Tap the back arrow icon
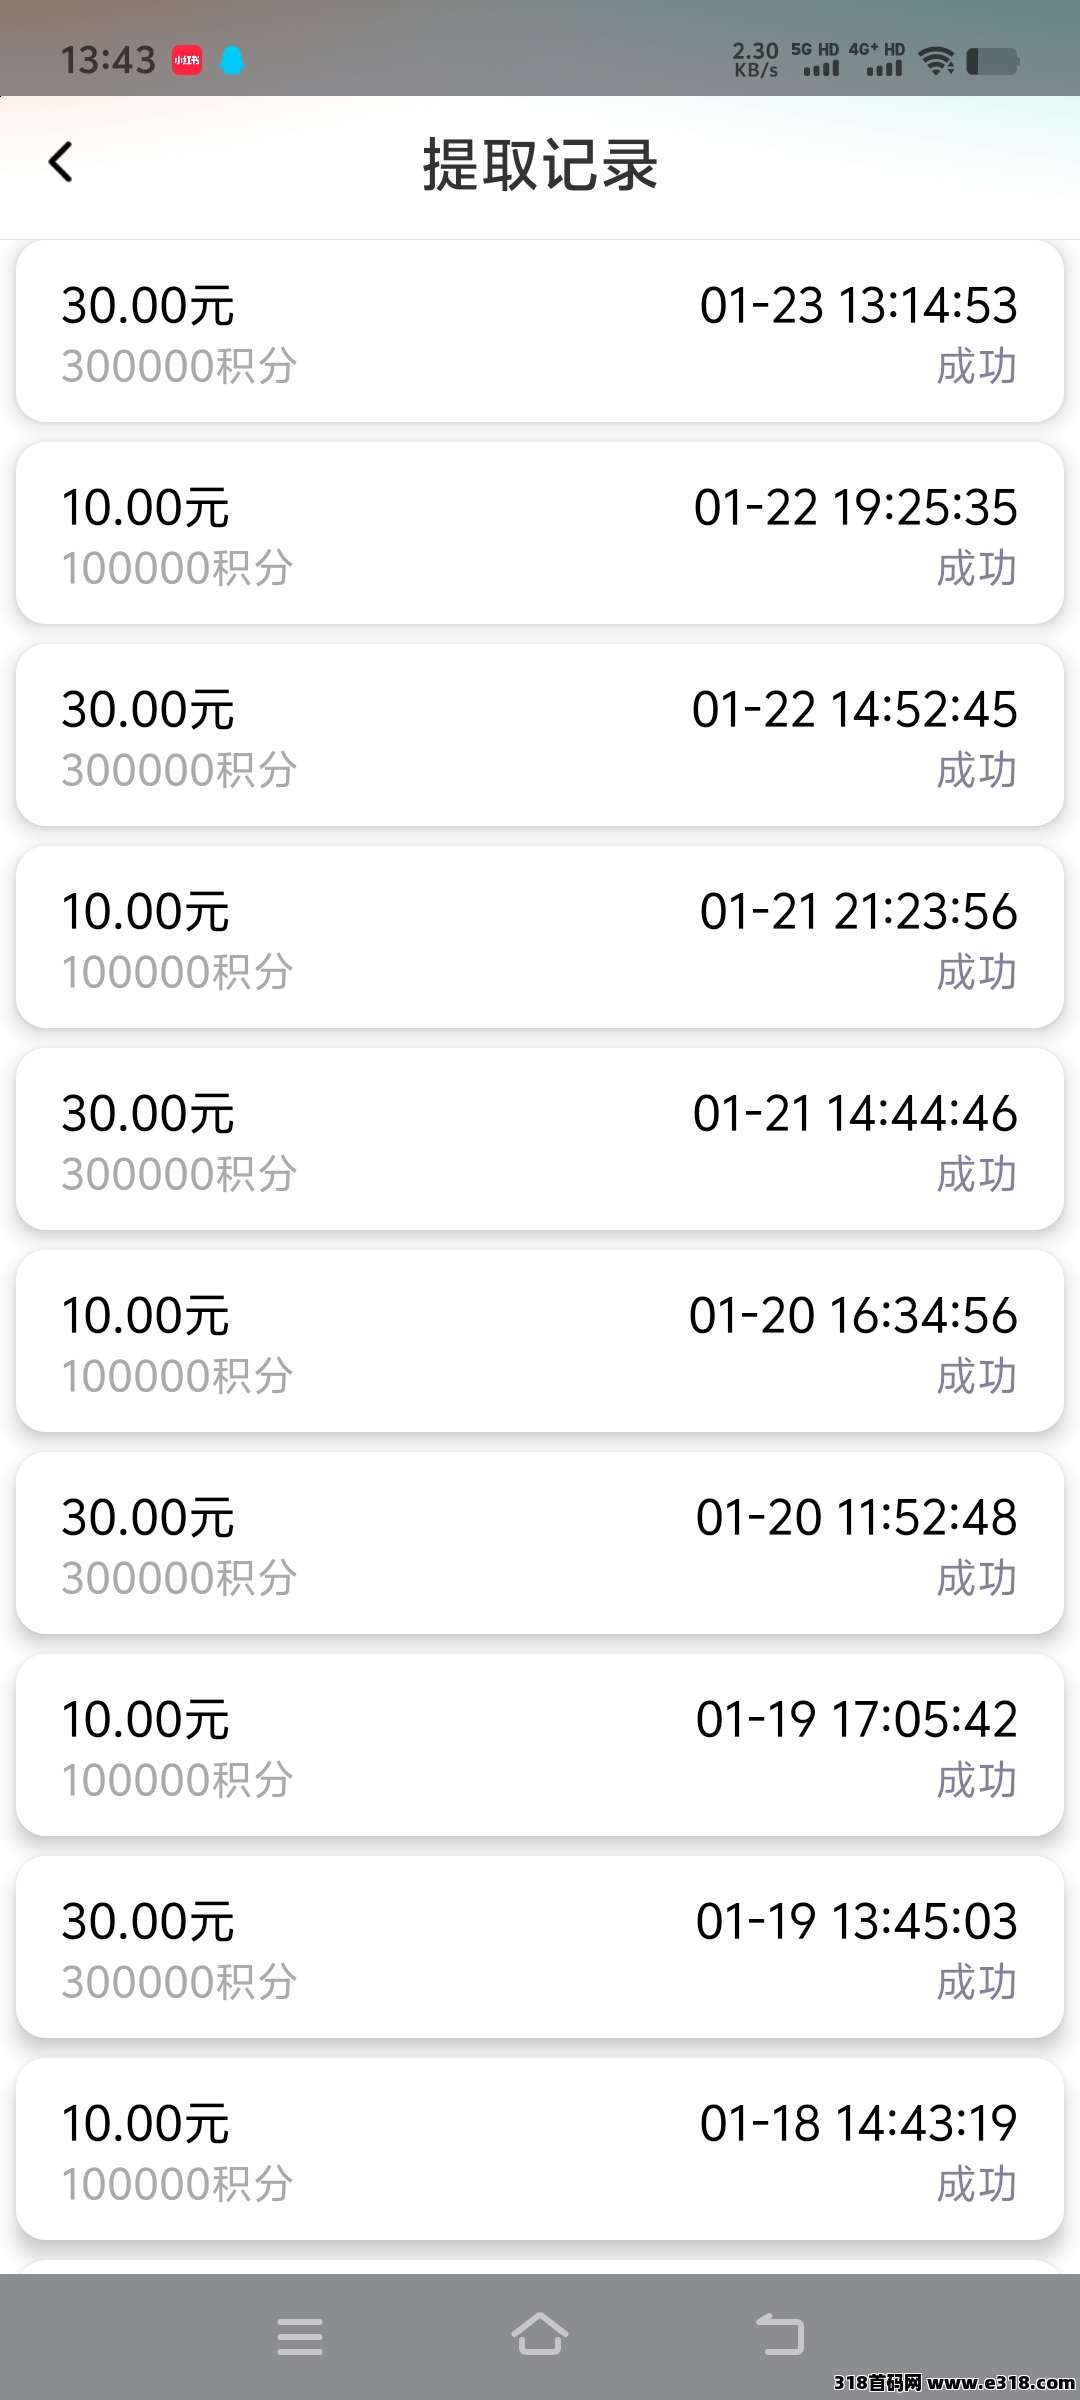1080x2400 pixels. pos(61,162)
